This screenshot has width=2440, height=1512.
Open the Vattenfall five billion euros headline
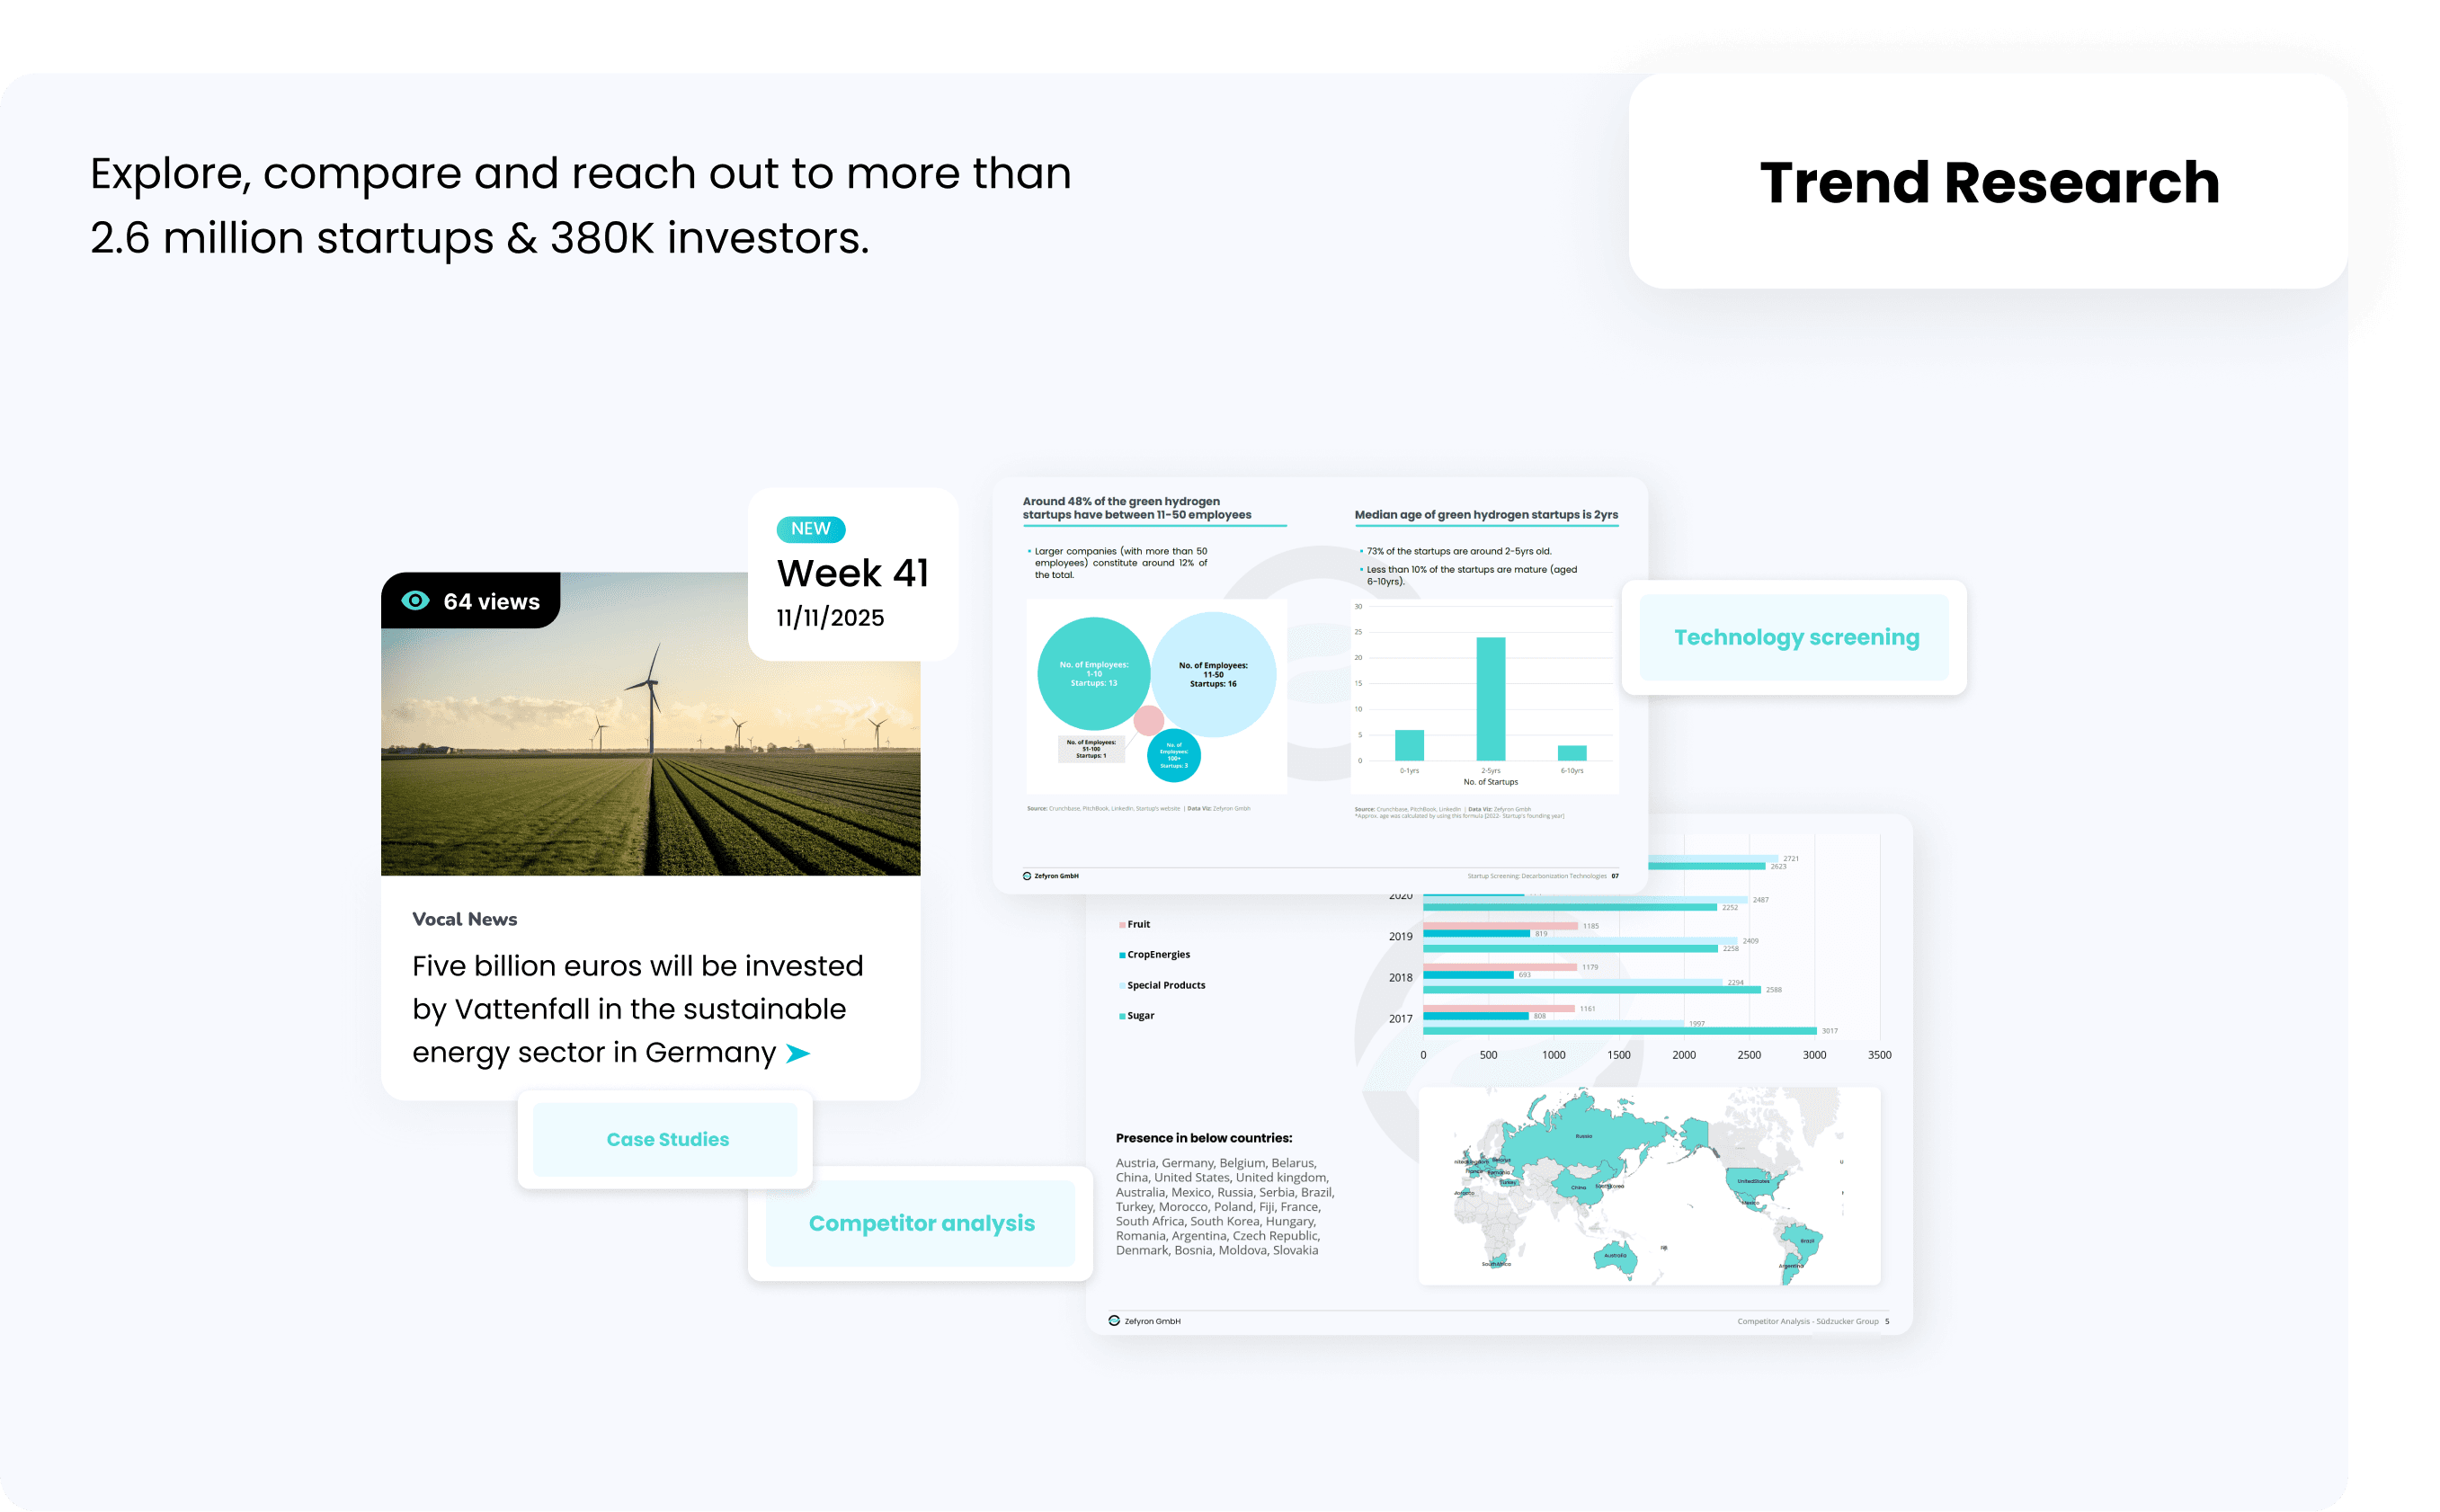pyautogui.click(x=636, y=1008)
